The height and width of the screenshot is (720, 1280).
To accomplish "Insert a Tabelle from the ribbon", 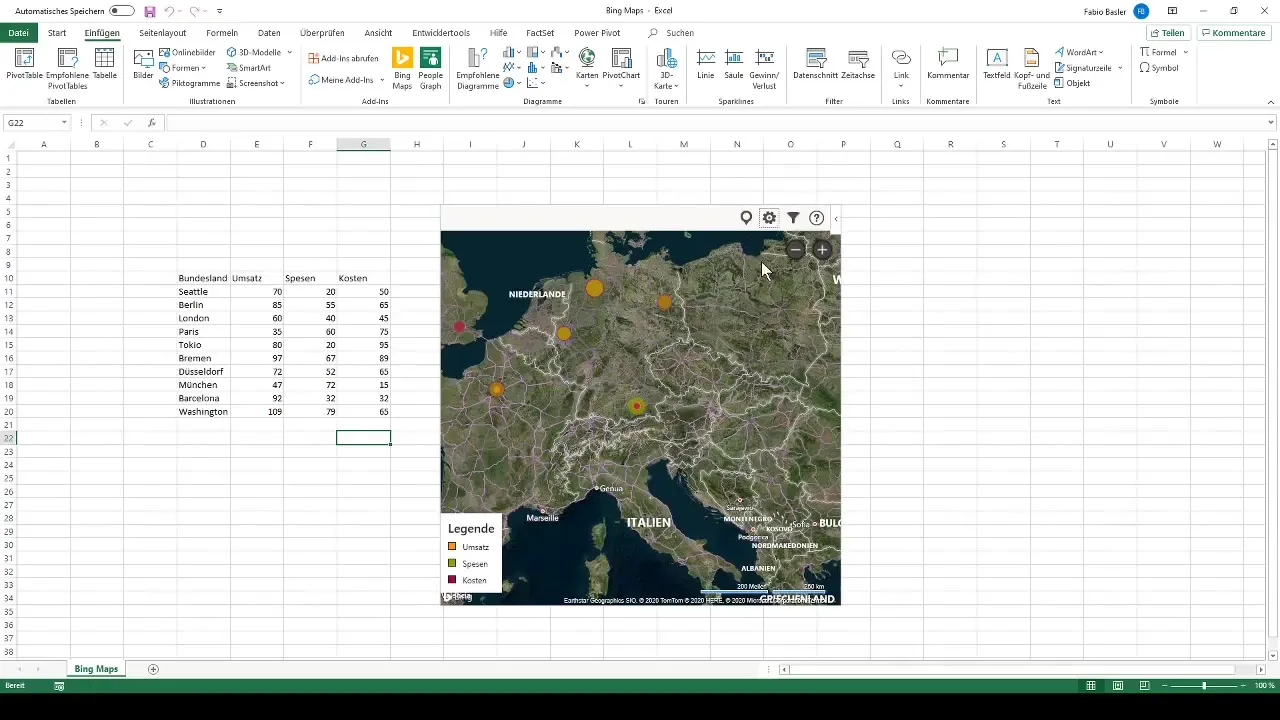I will (x=104, y=66).
